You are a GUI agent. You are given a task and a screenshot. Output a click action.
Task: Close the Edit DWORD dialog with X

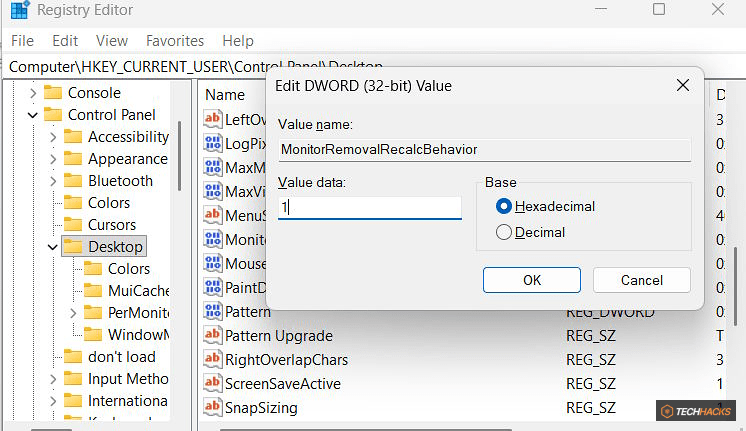coord(683,86)
